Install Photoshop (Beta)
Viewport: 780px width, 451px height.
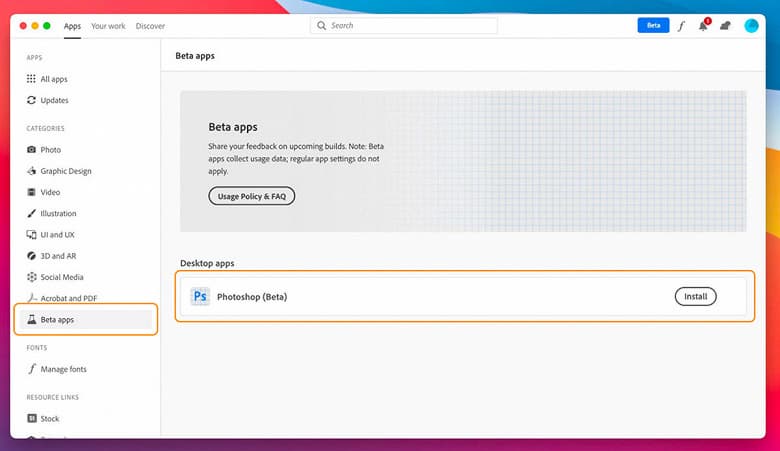click(695, 297)
